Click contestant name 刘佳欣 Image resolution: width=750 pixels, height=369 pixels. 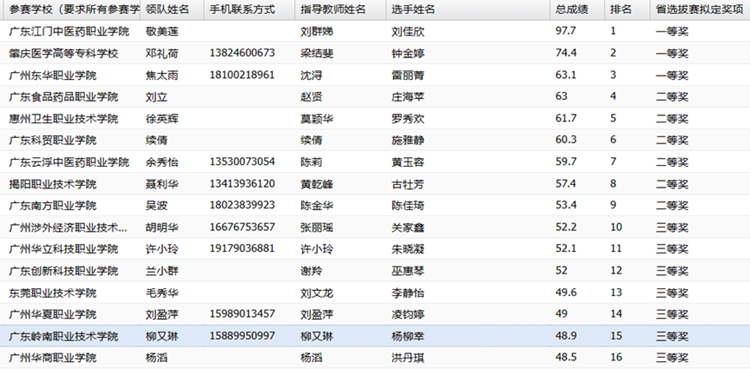[x=408, y=32]
